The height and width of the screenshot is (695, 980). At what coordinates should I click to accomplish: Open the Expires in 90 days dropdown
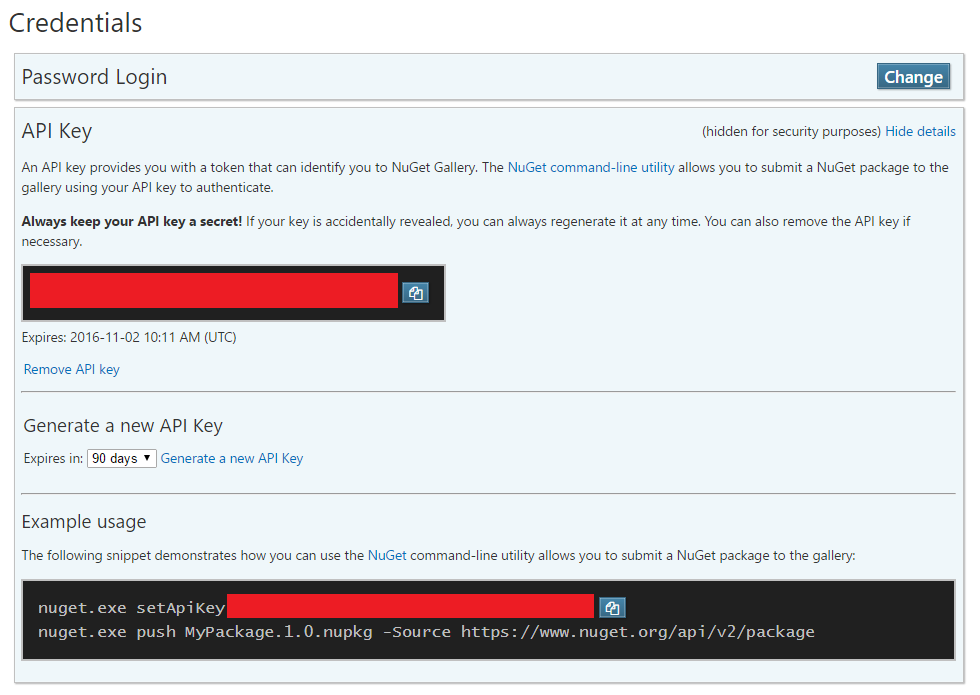pos(122,459)
